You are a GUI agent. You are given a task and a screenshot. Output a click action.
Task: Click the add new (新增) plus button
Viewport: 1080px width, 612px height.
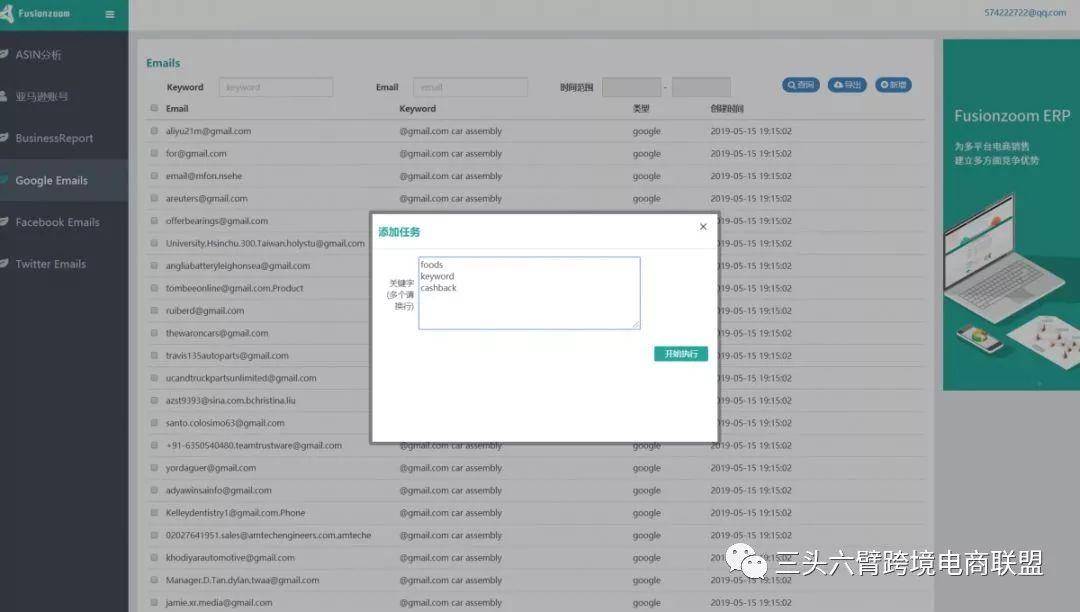pyautogui.click(x=893, y=85)
